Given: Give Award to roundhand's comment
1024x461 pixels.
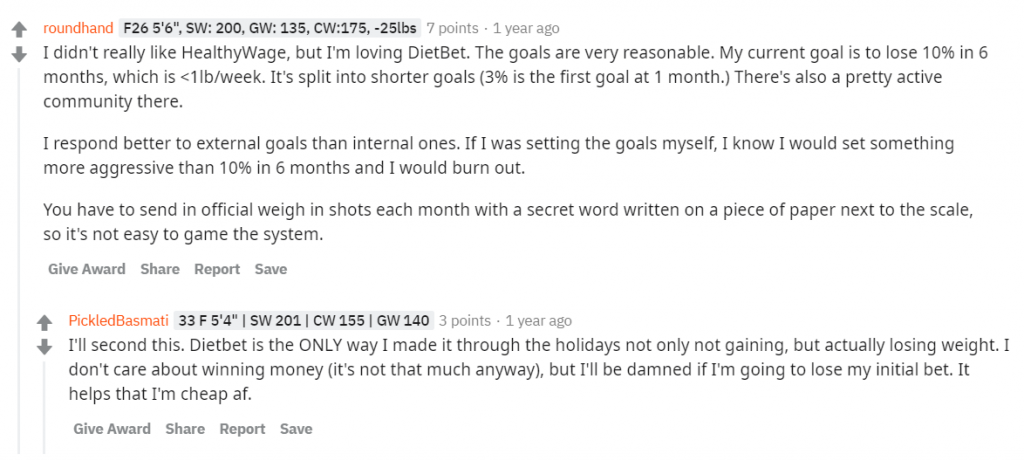Looking at the screenshot, I should tap(87, 269).
